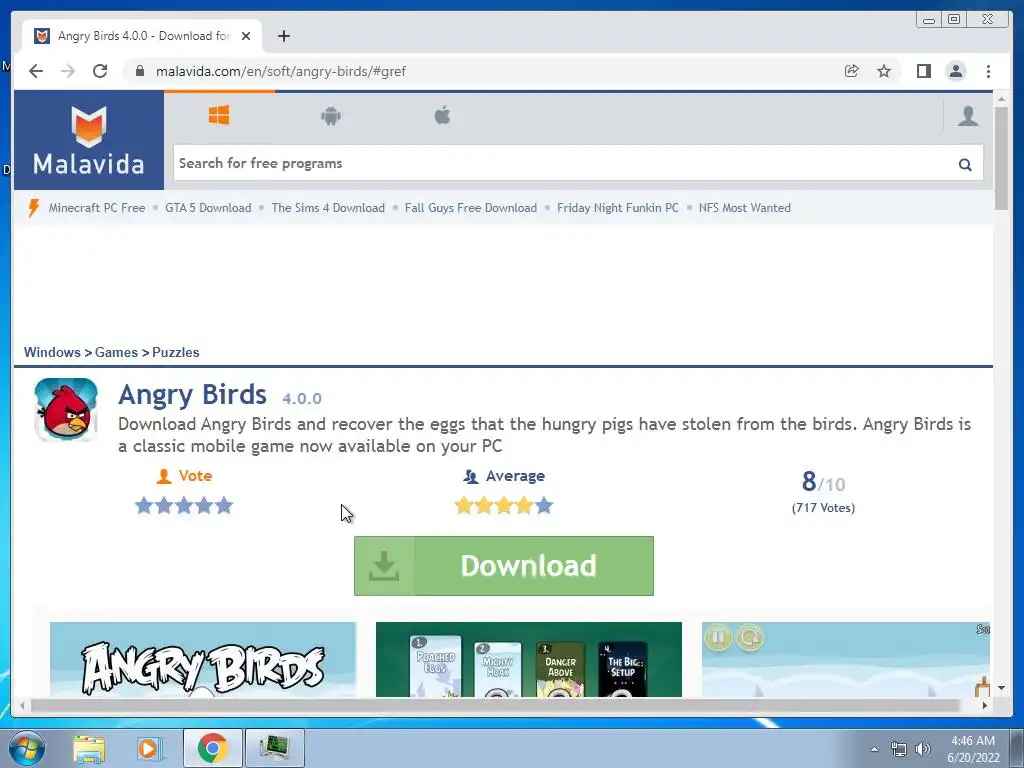Switch to the Android platform tab
The height and width of the screenshot is (768, 1024).
coord(331,116)
